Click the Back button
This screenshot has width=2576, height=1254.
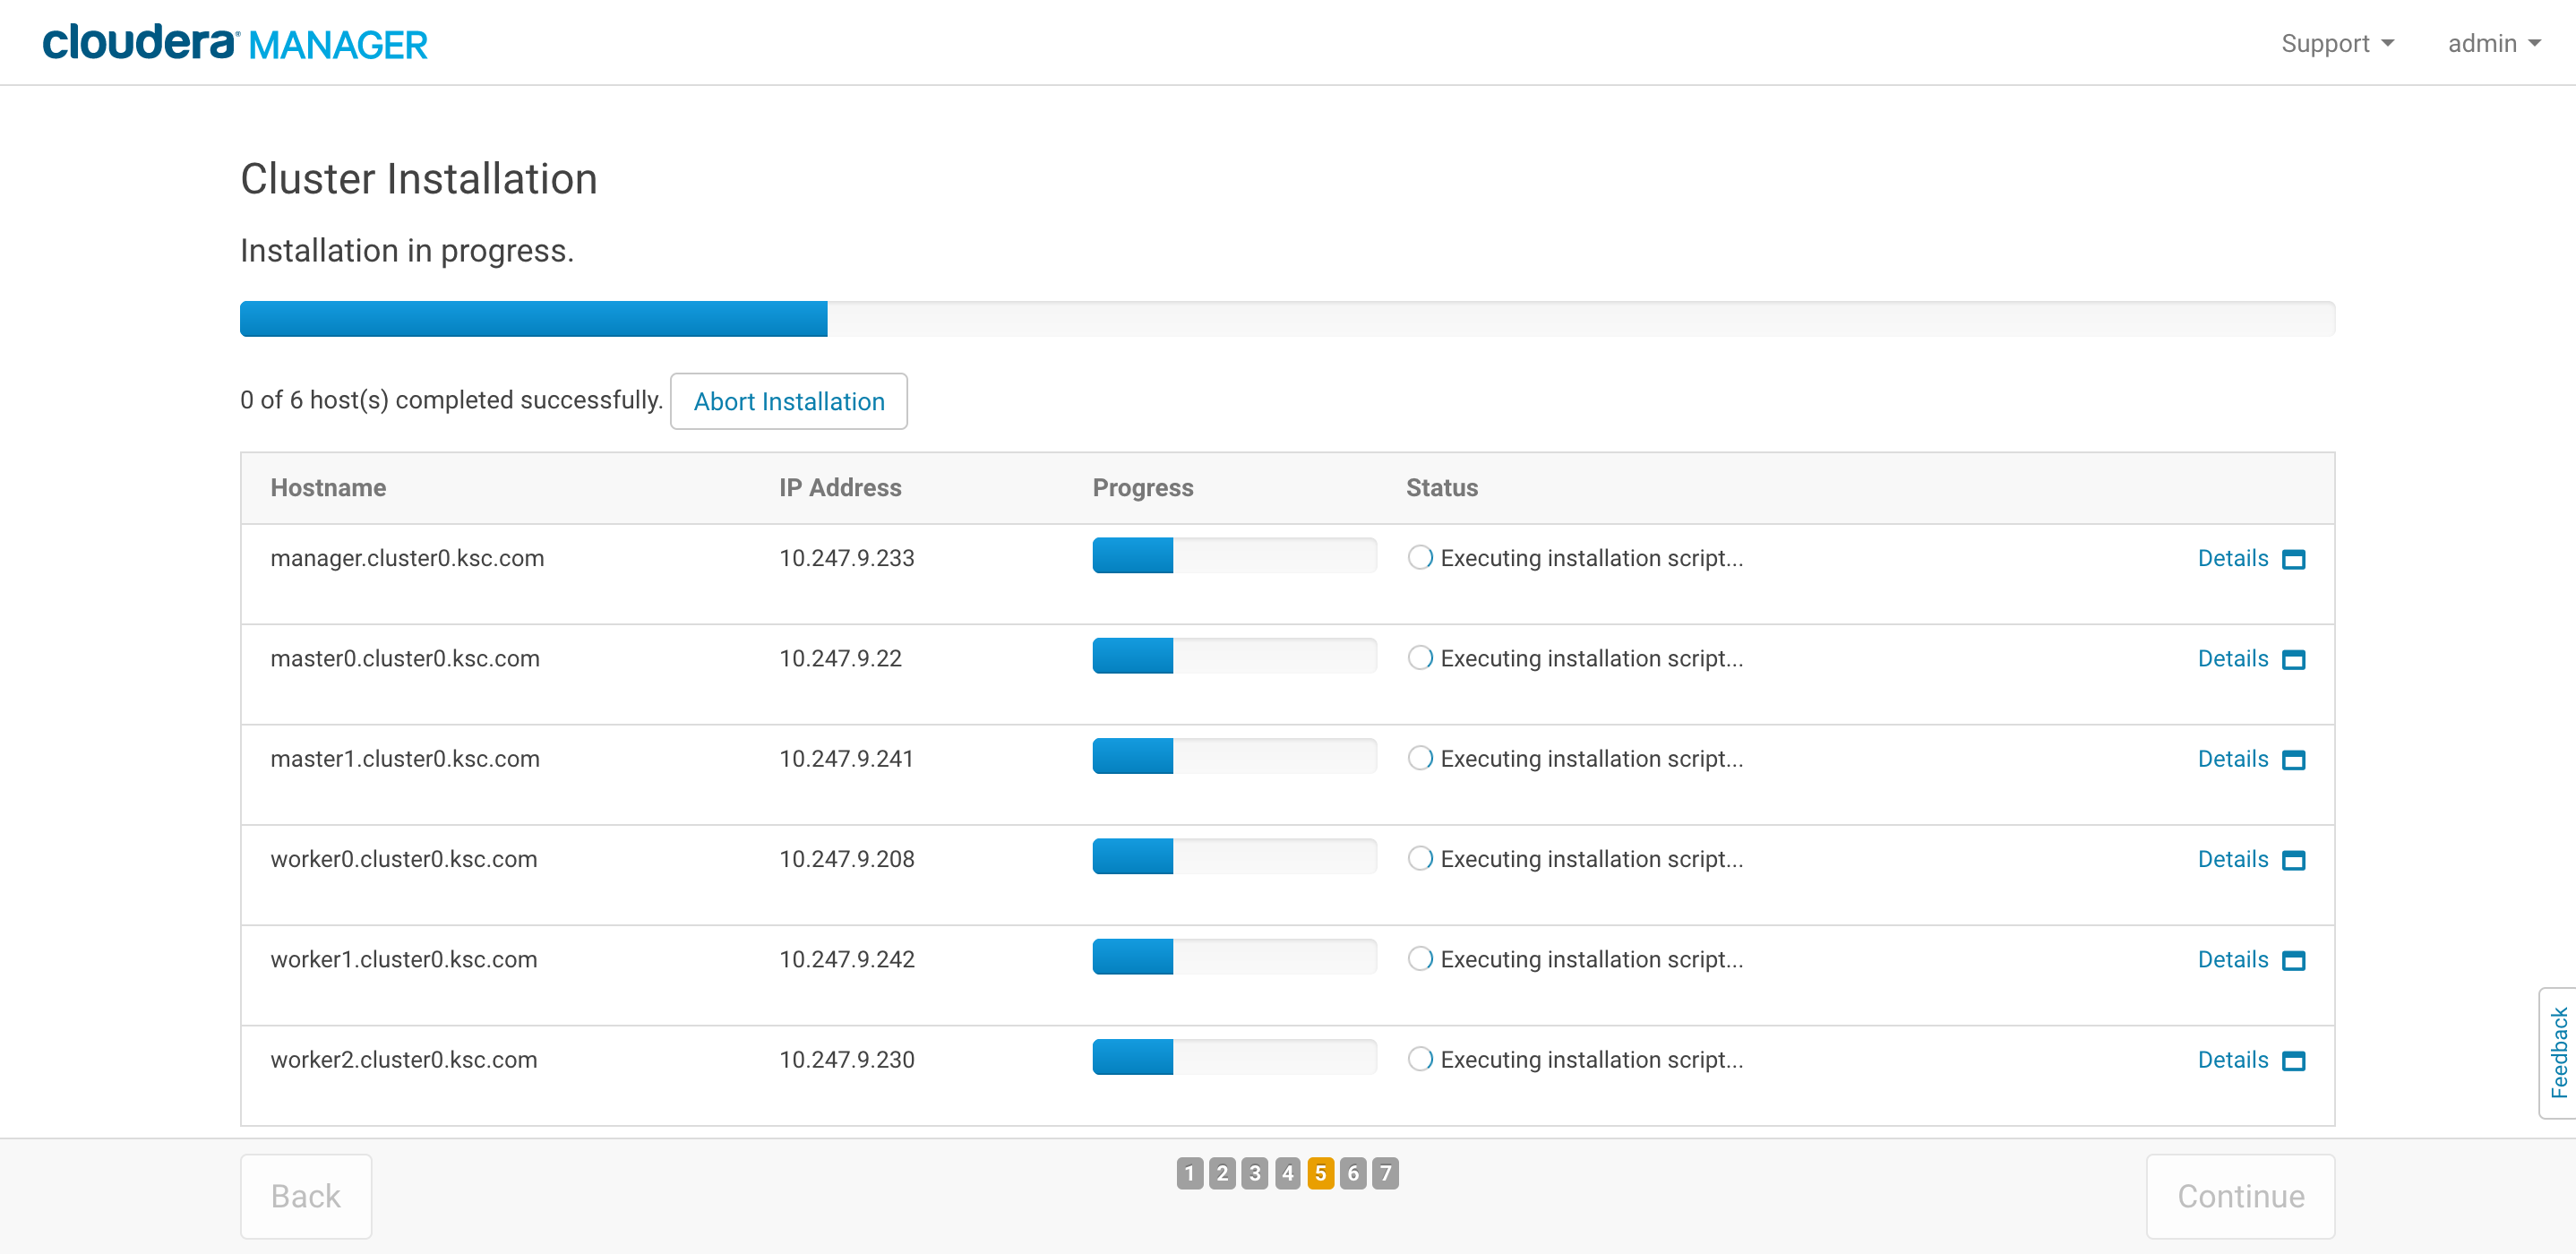click(305, 1195)
